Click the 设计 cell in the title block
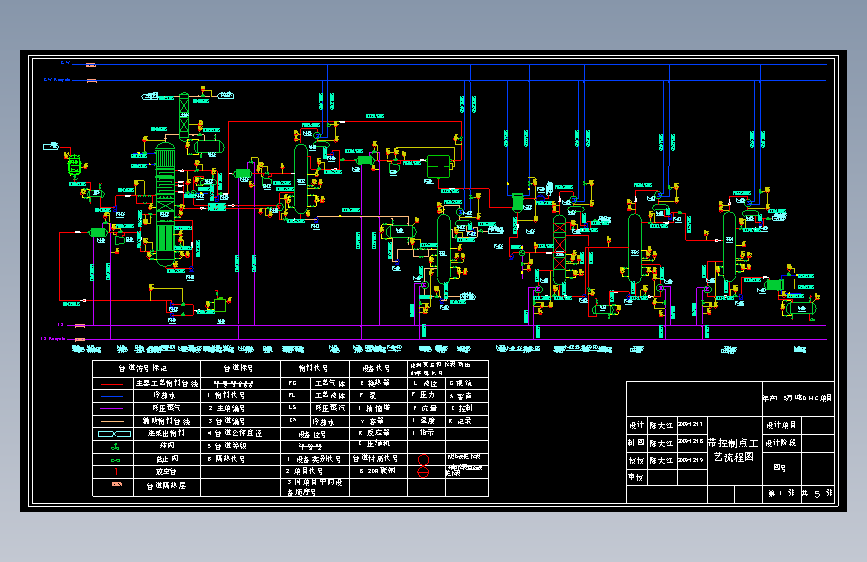 (636, 425)
